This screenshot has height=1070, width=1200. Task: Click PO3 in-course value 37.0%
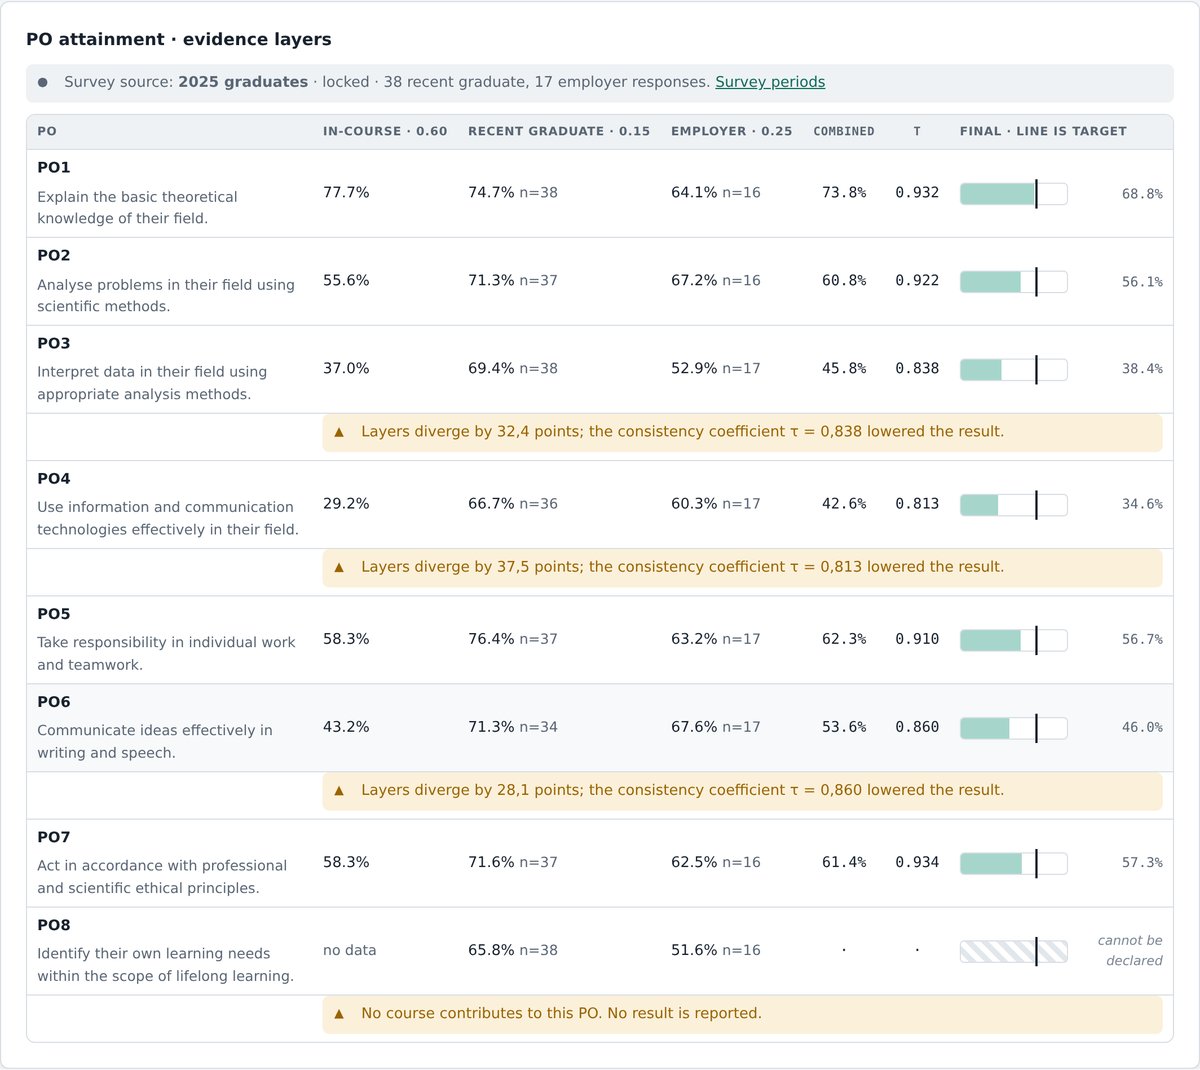coord(346,368)
